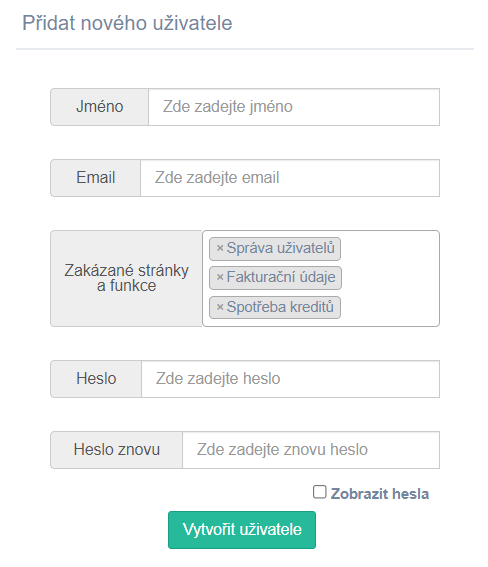This screenshot has height=567, width=488.
Task: Remove the Spotřeba kreditů tag
Action: point(220,307)
